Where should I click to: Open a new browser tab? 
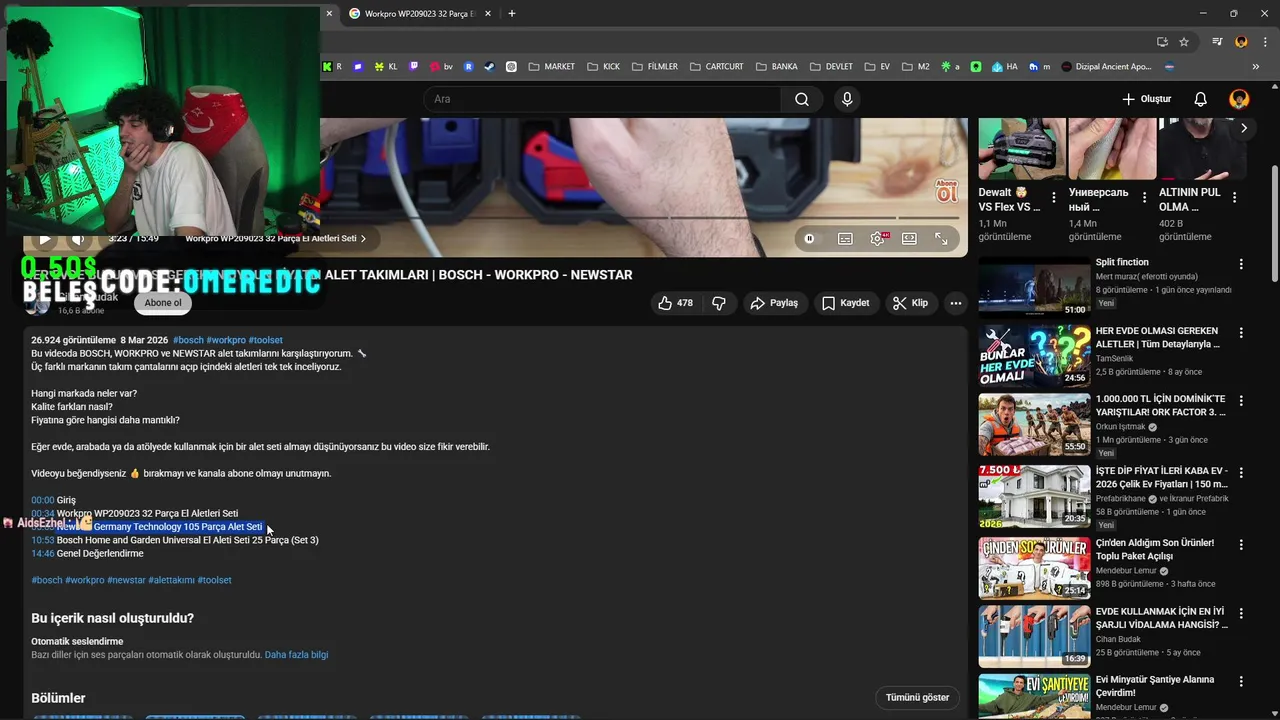[x=512, y=14]
